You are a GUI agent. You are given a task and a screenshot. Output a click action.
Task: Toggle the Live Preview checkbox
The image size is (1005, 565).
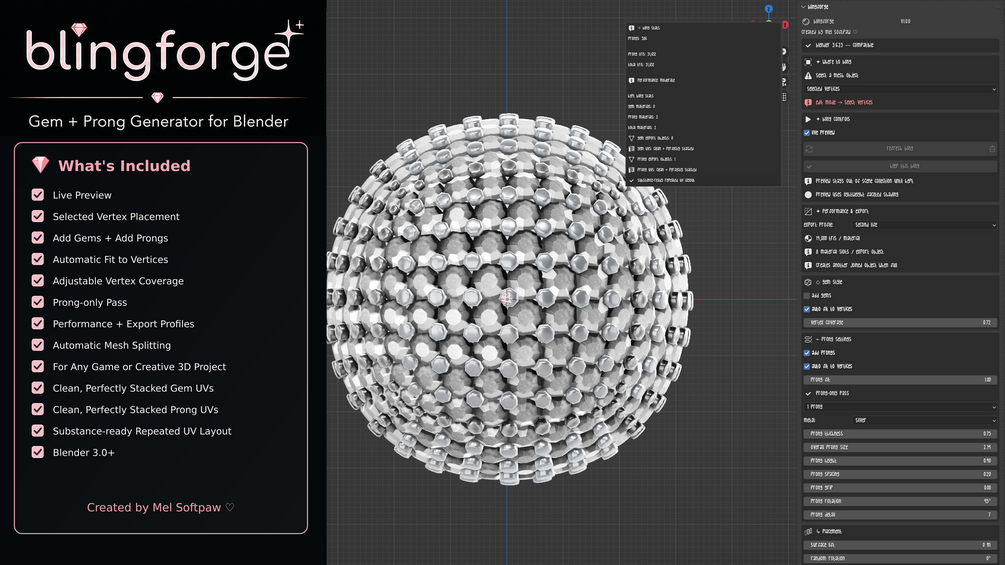[807, 133]
